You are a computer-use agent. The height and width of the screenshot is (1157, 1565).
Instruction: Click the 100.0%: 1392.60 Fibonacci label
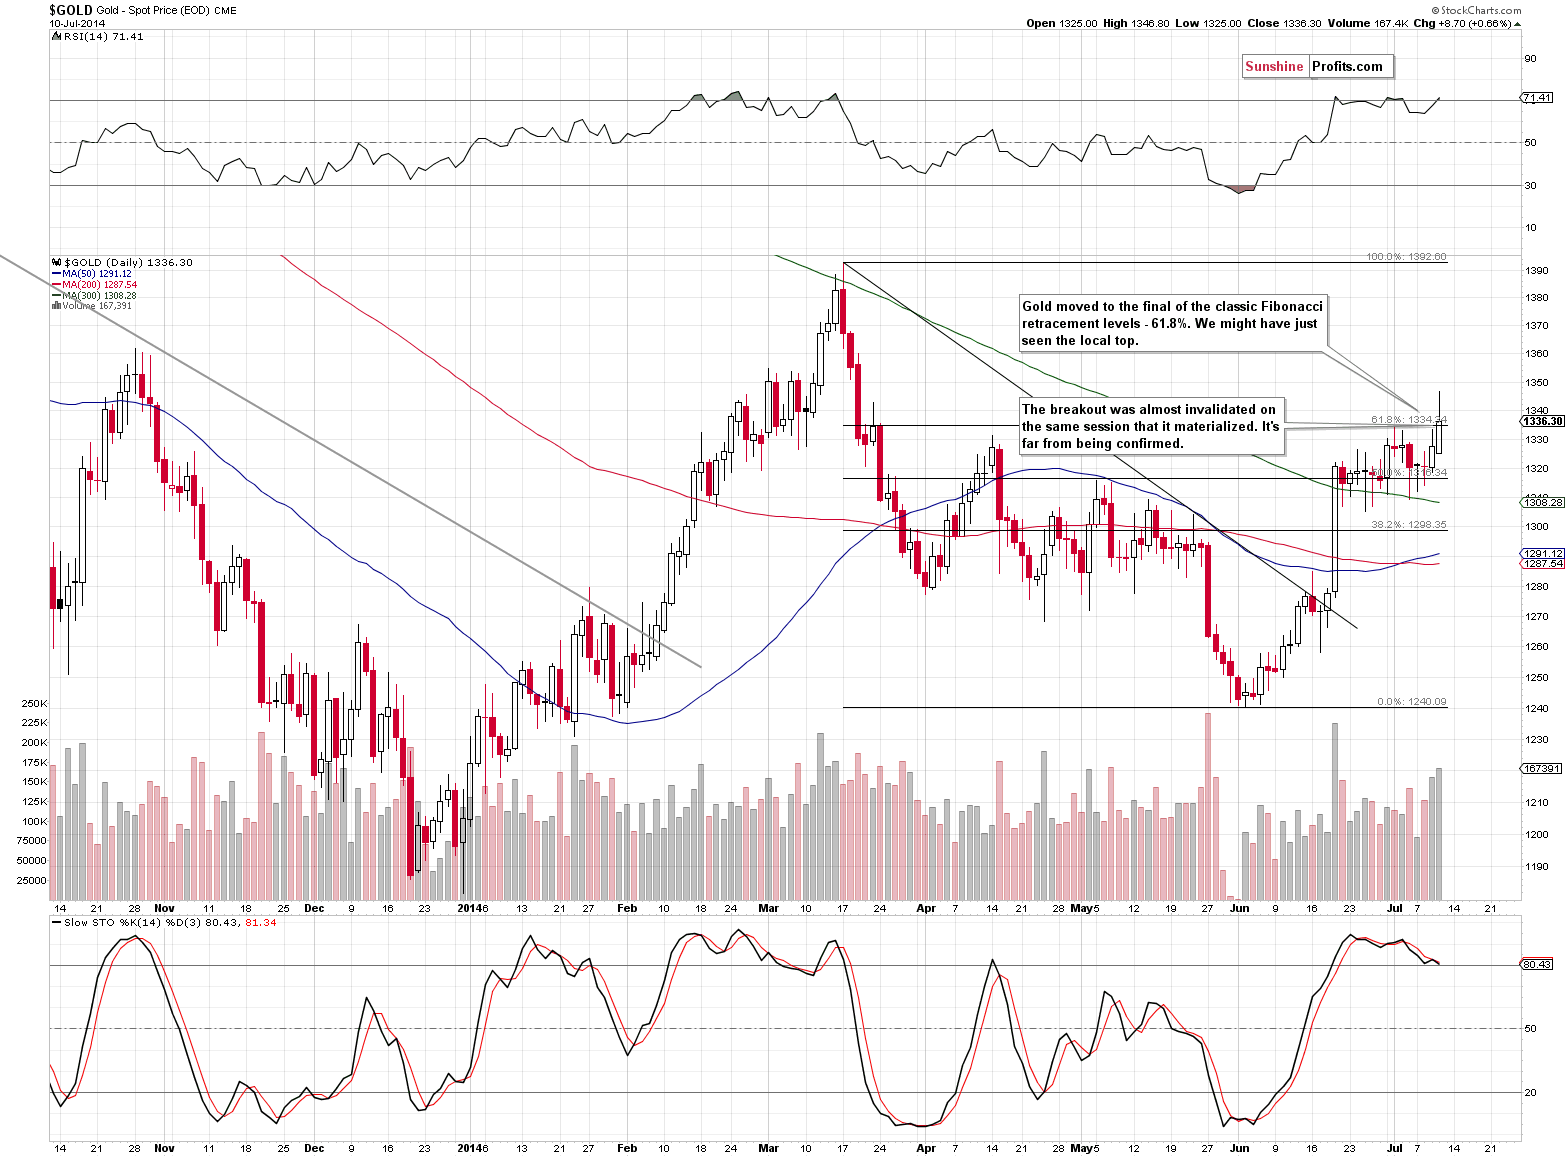click(x=1406, y=257)
